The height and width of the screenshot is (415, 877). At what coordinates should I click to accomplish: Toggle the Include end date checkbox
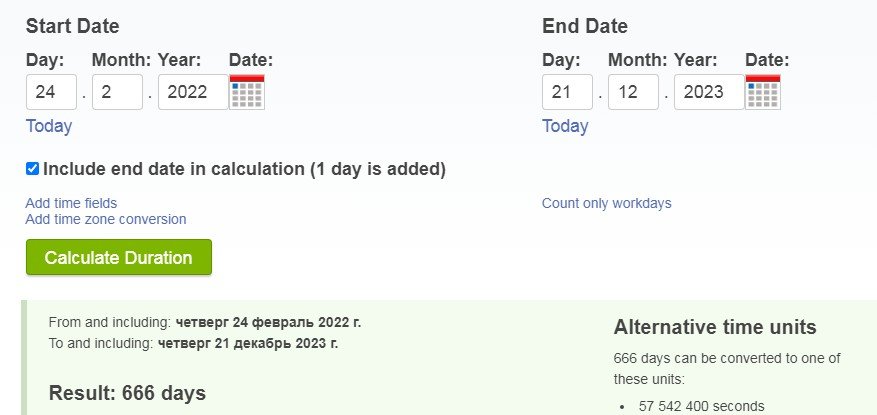[x=32, y=169]
